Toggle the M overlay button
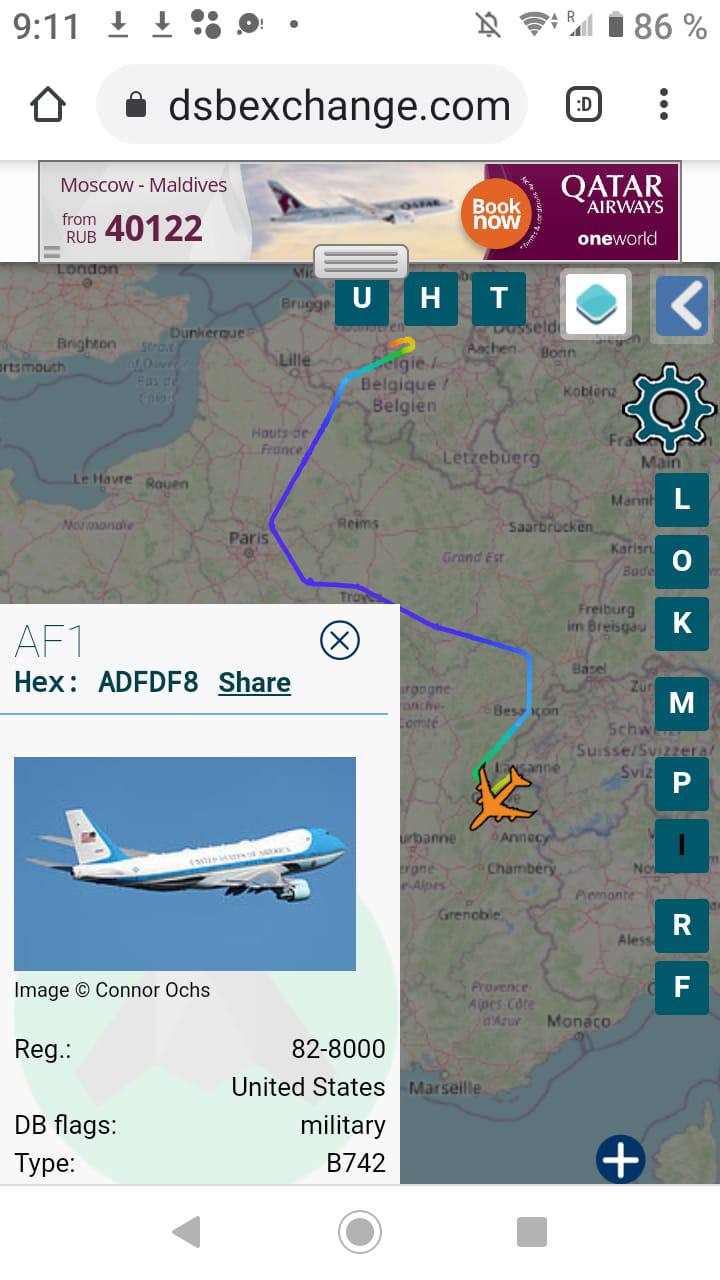 pyautogui.click(x=682, y=703)
